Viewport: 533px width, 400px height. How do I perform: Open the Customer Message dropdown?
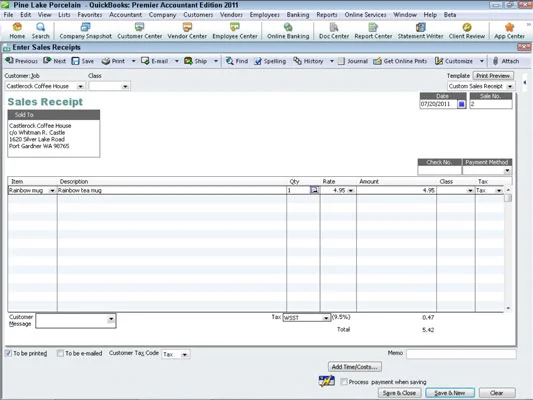click(x=111, y=319)
